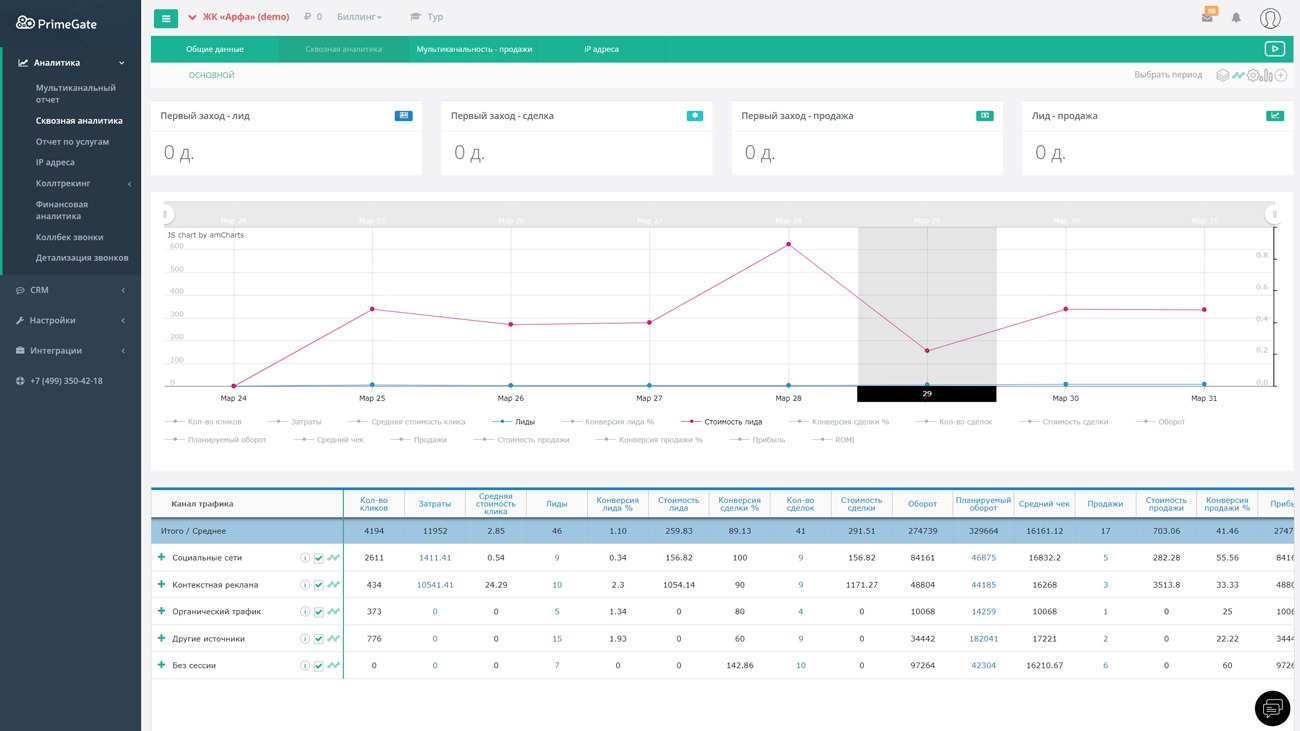Switch to the Общие данные tab

(215, 49)
